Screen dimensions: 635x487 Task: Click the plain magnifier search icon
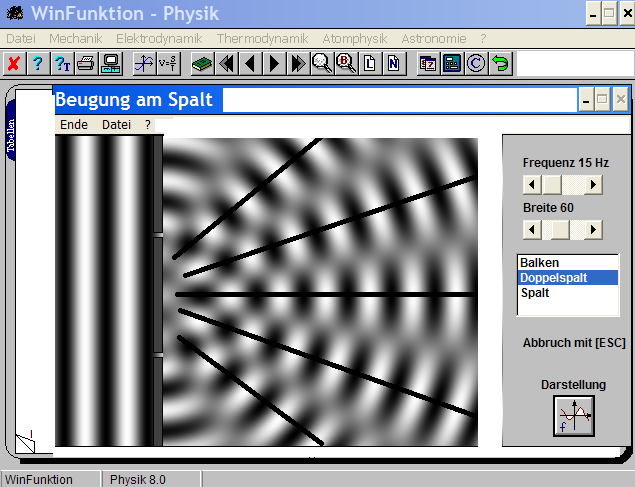pos(322,64)
